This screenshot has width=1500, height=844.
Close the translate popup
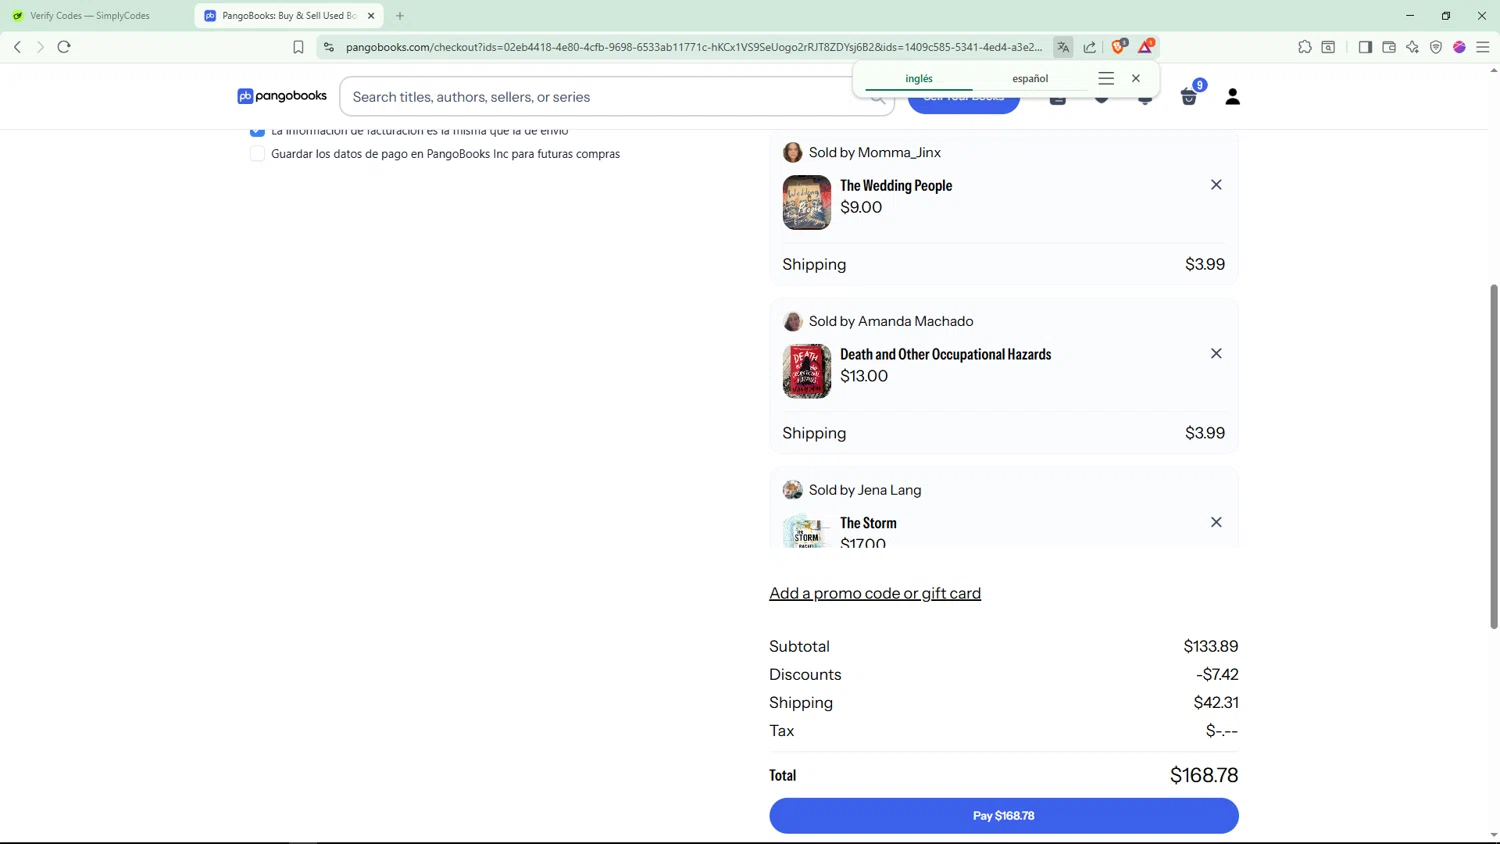pos(1136,78)
